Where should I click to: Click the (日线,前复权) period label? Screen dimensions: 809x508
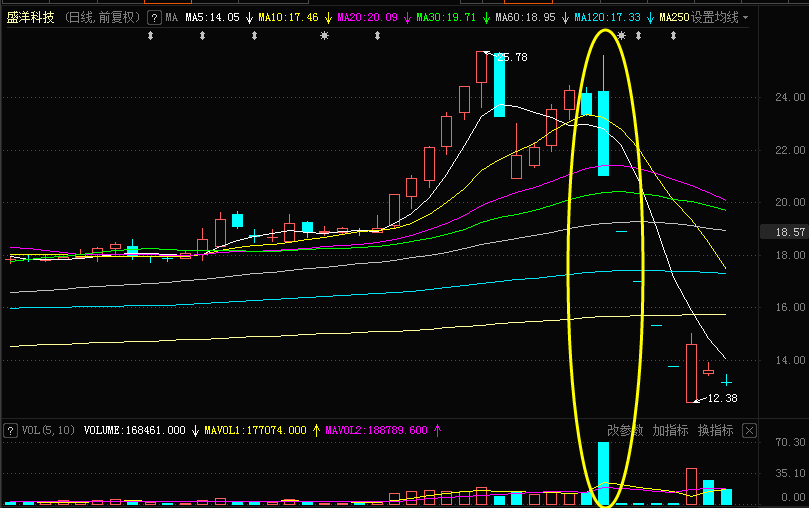pyautogui.click(x=103, y=18)
